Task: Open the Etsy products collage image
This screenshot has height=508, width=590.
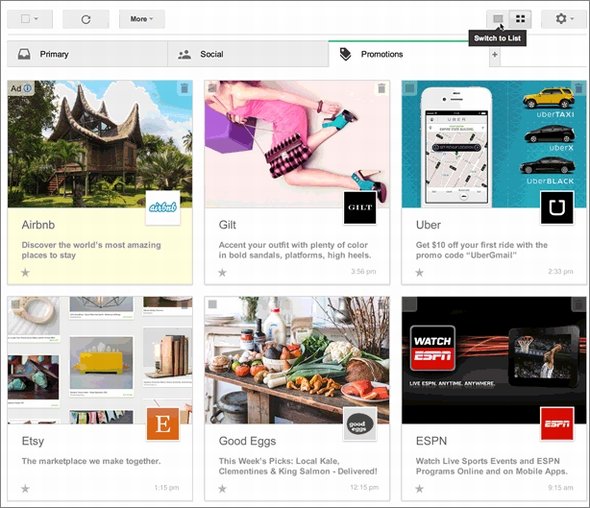Action: tap(100, 360)
